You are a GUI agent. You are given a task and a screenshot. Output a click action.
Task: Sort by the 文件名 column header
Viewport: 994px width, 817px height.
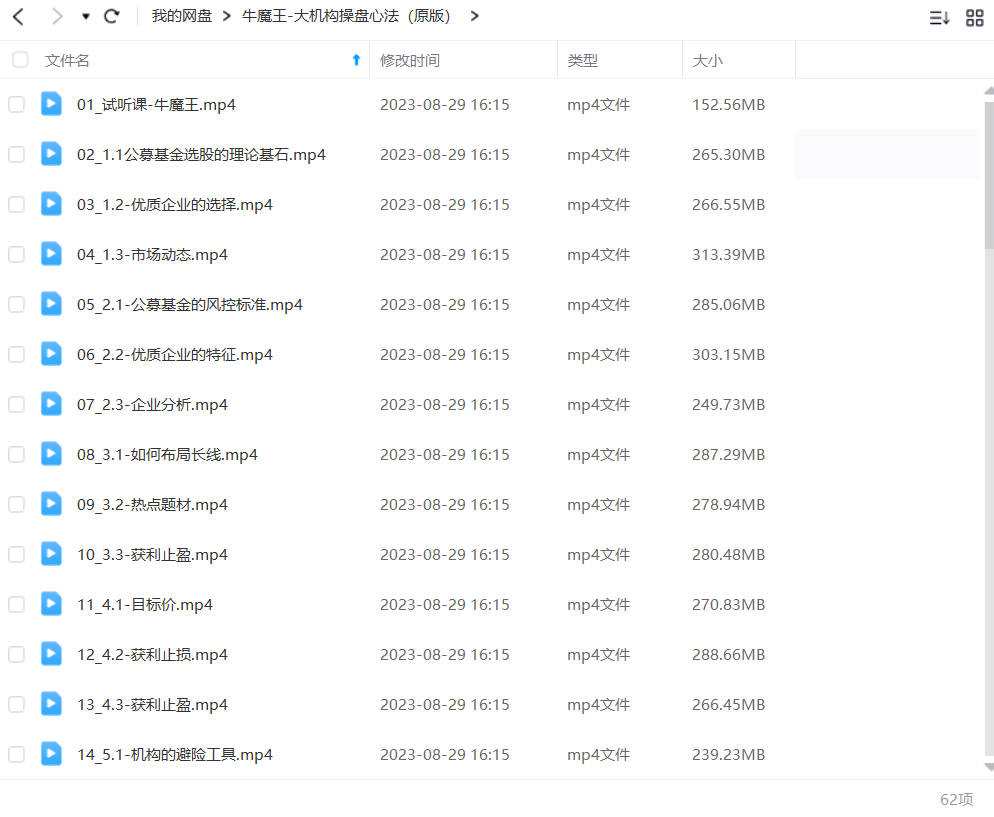tap(67, 61)
